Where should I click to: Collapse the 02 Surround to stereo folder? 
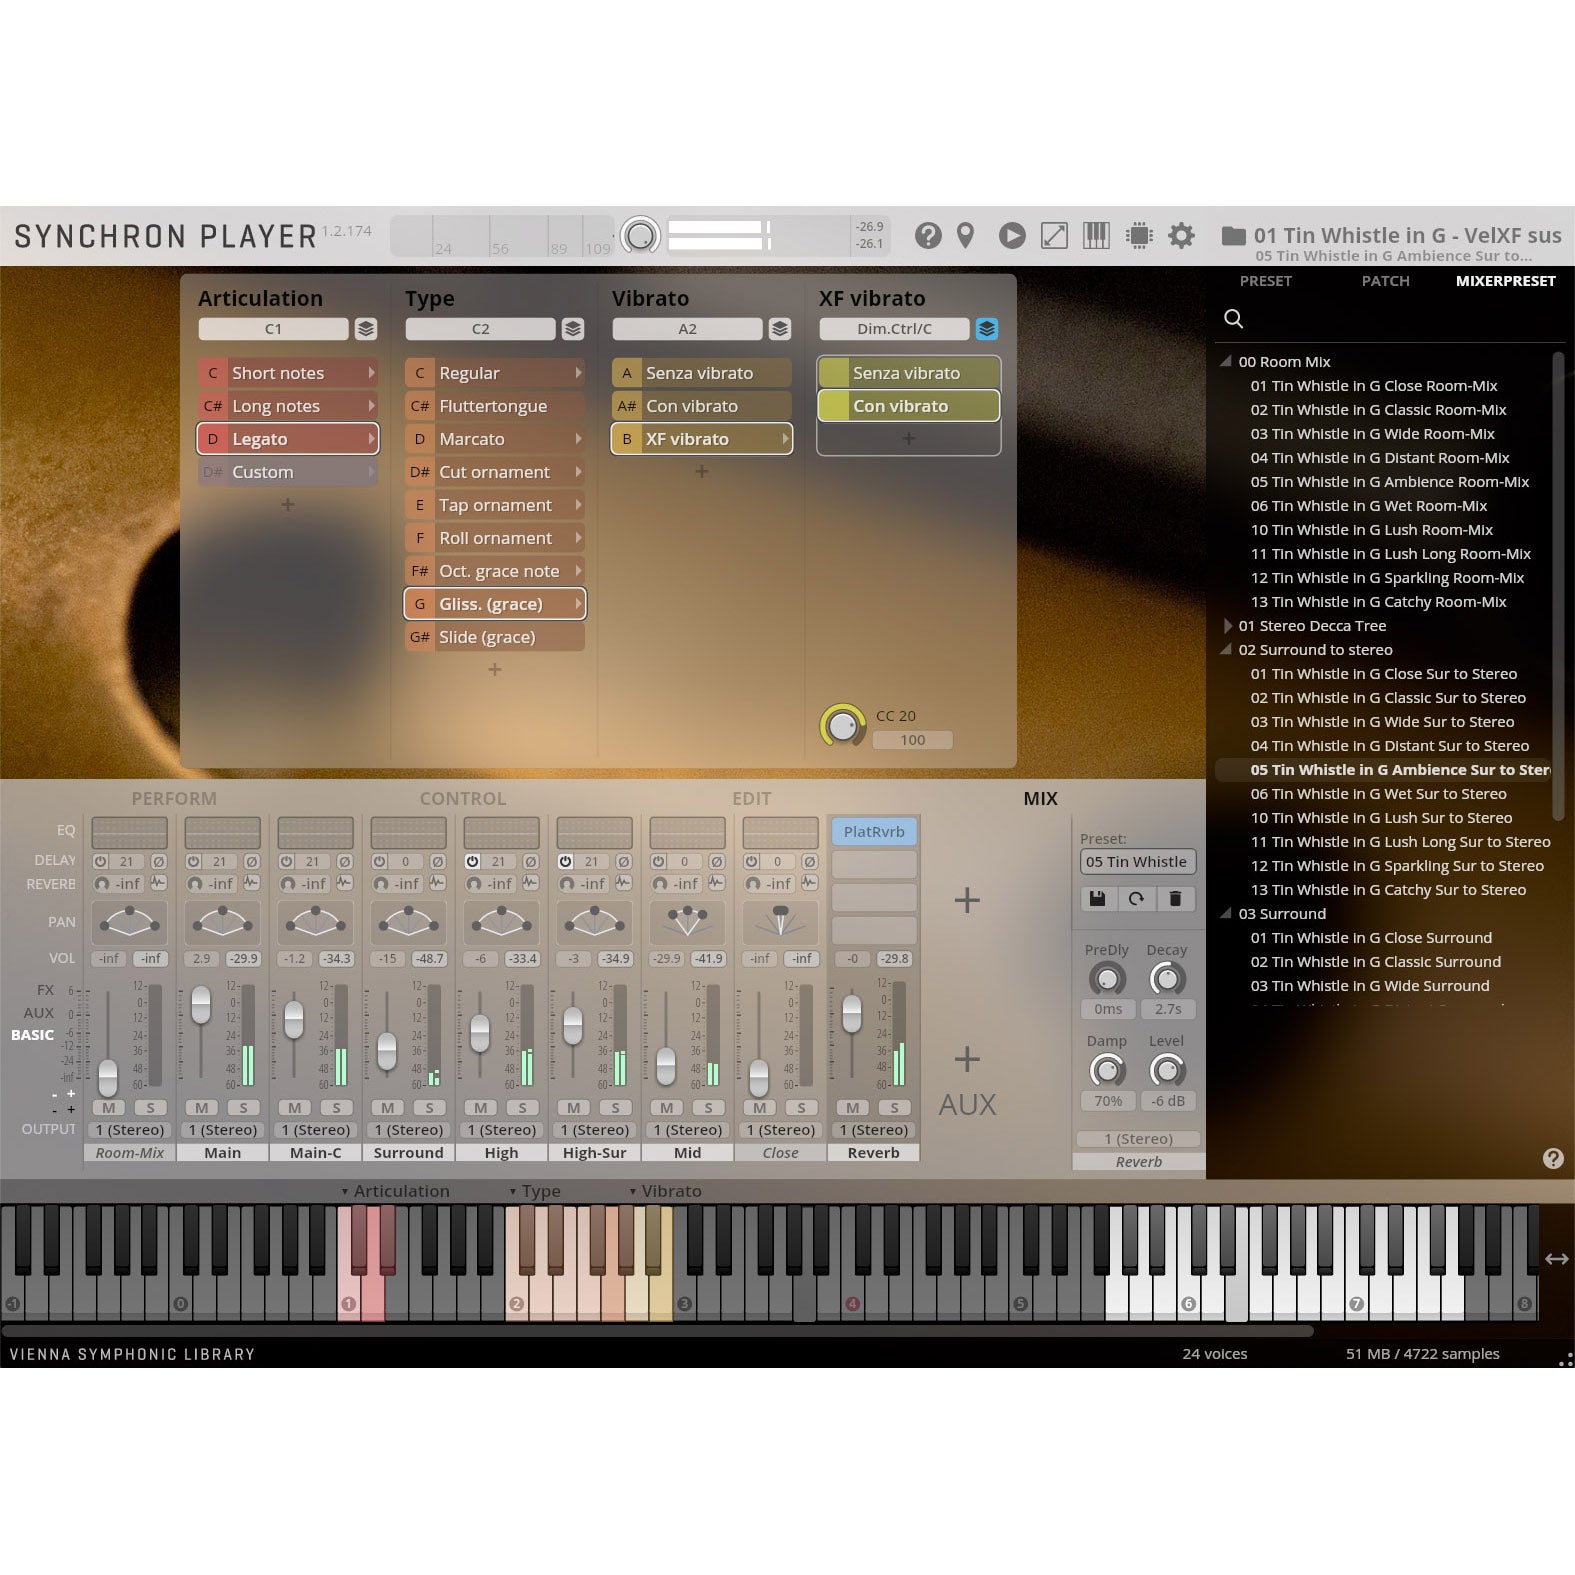[x=1226, y=649]
